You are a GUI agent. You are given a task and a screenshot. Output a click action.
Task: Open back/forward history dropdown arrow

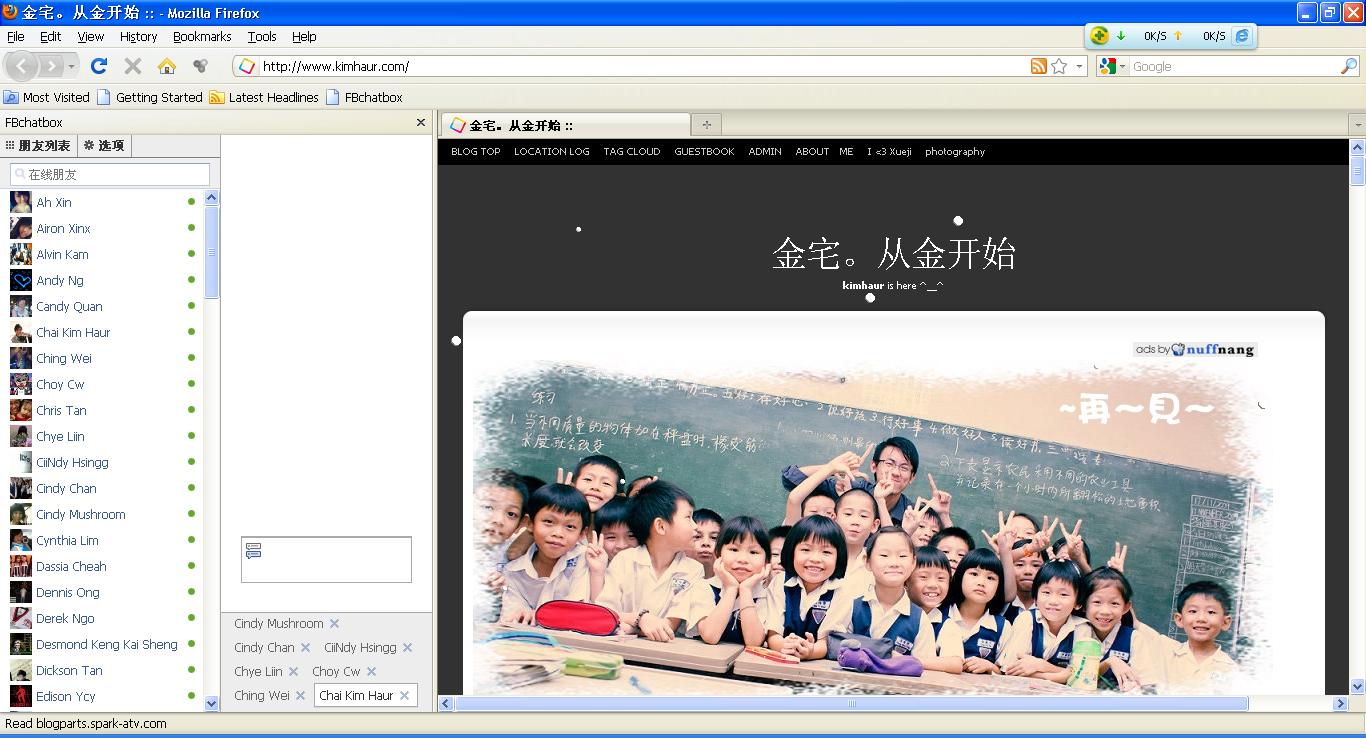[72, 66]
